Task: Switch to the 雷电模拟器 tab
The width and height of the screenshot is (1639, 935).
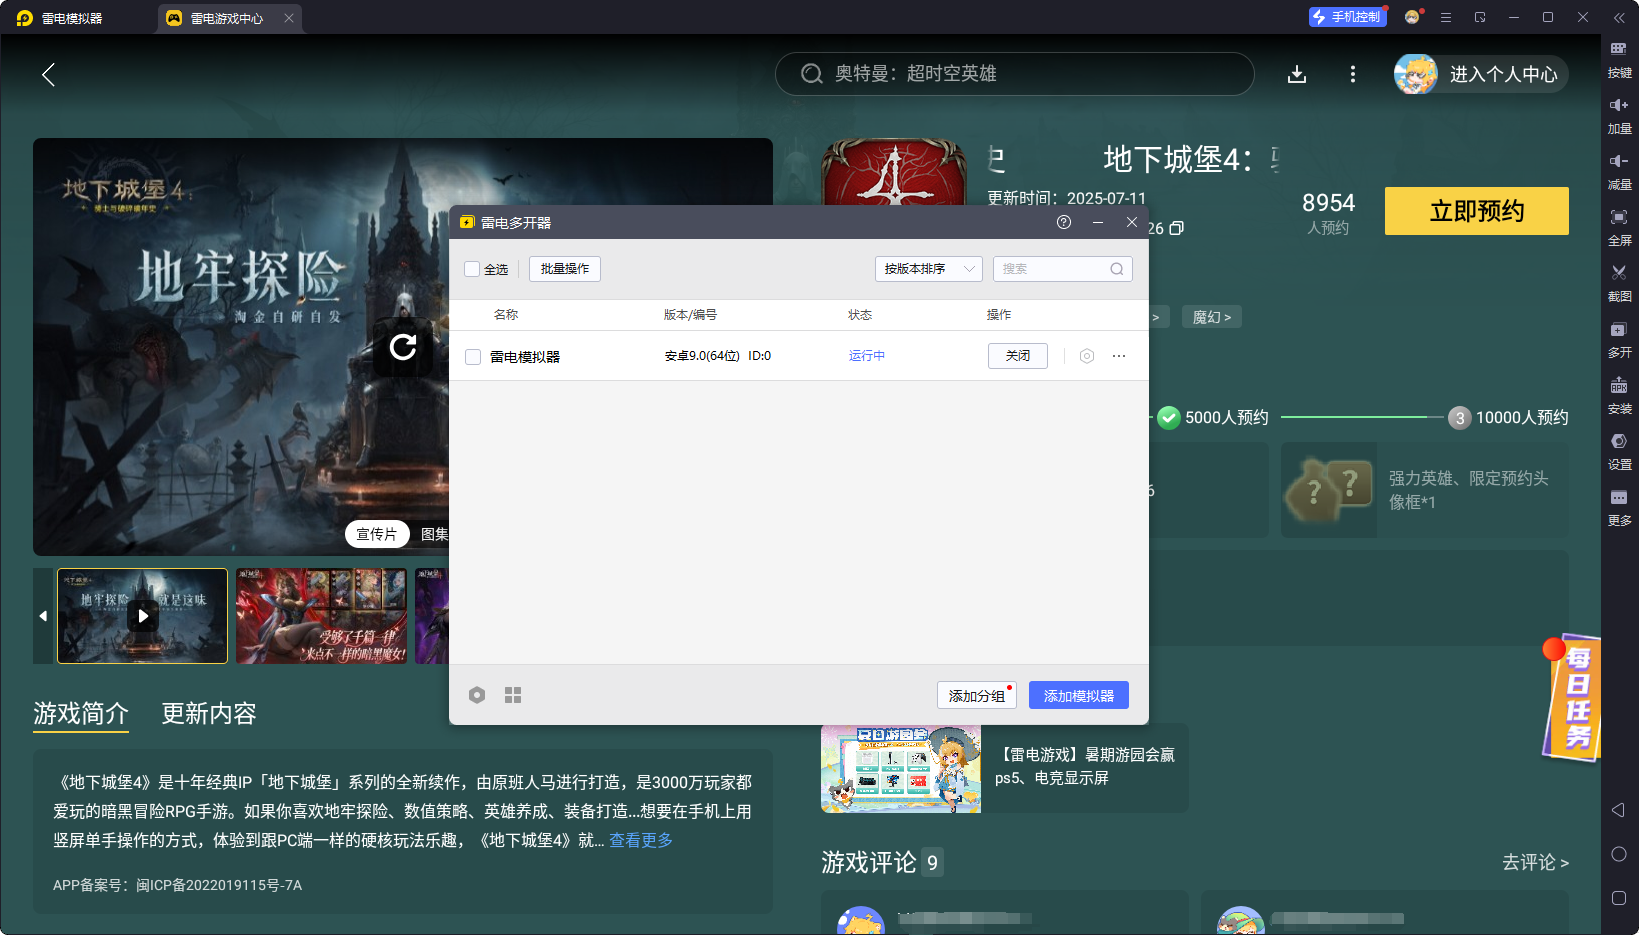Action: click(x=72, y=18)
